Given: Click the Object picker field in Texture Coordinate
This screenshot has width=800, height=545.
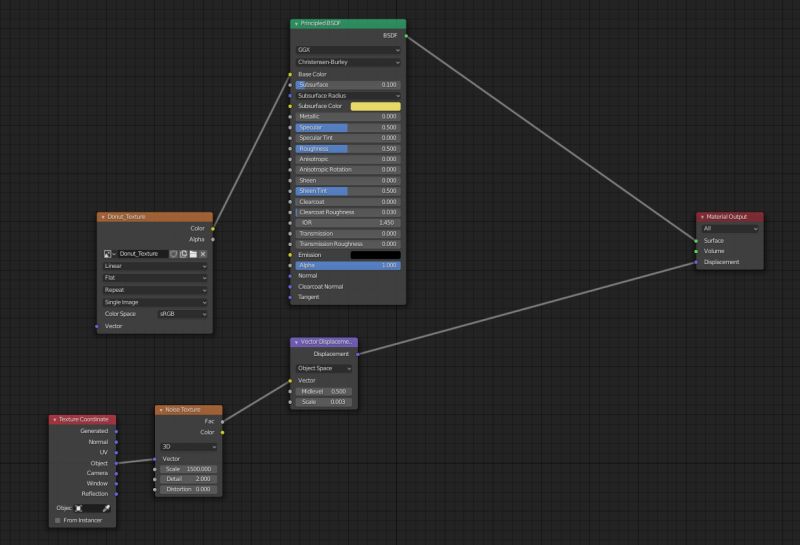Looking at the screenshot, I should (x=92, y=508).
